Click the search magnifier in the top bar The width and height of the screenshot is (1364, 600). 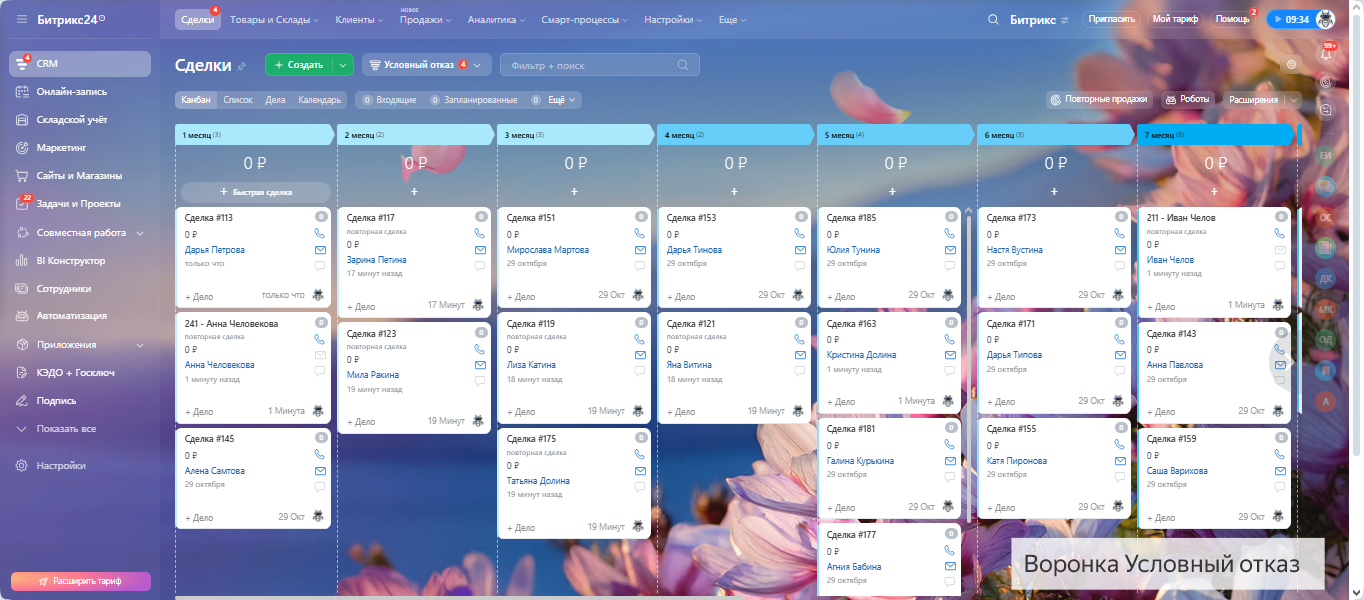(993, 19)
